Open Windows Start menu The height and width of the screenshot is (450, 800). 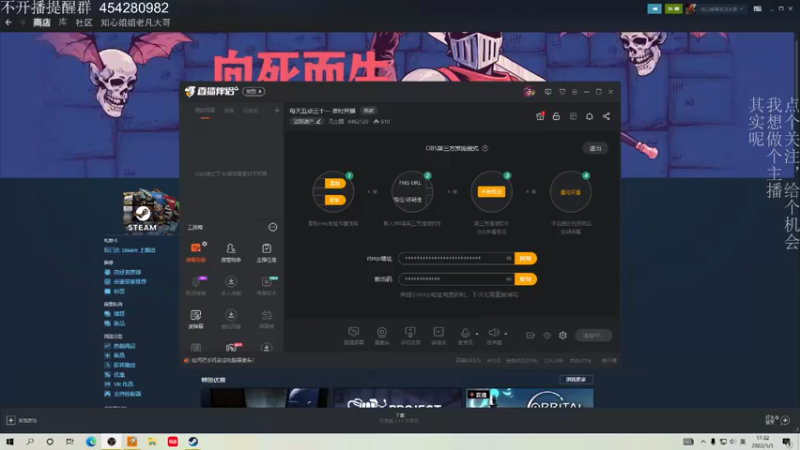coord(10,441)
